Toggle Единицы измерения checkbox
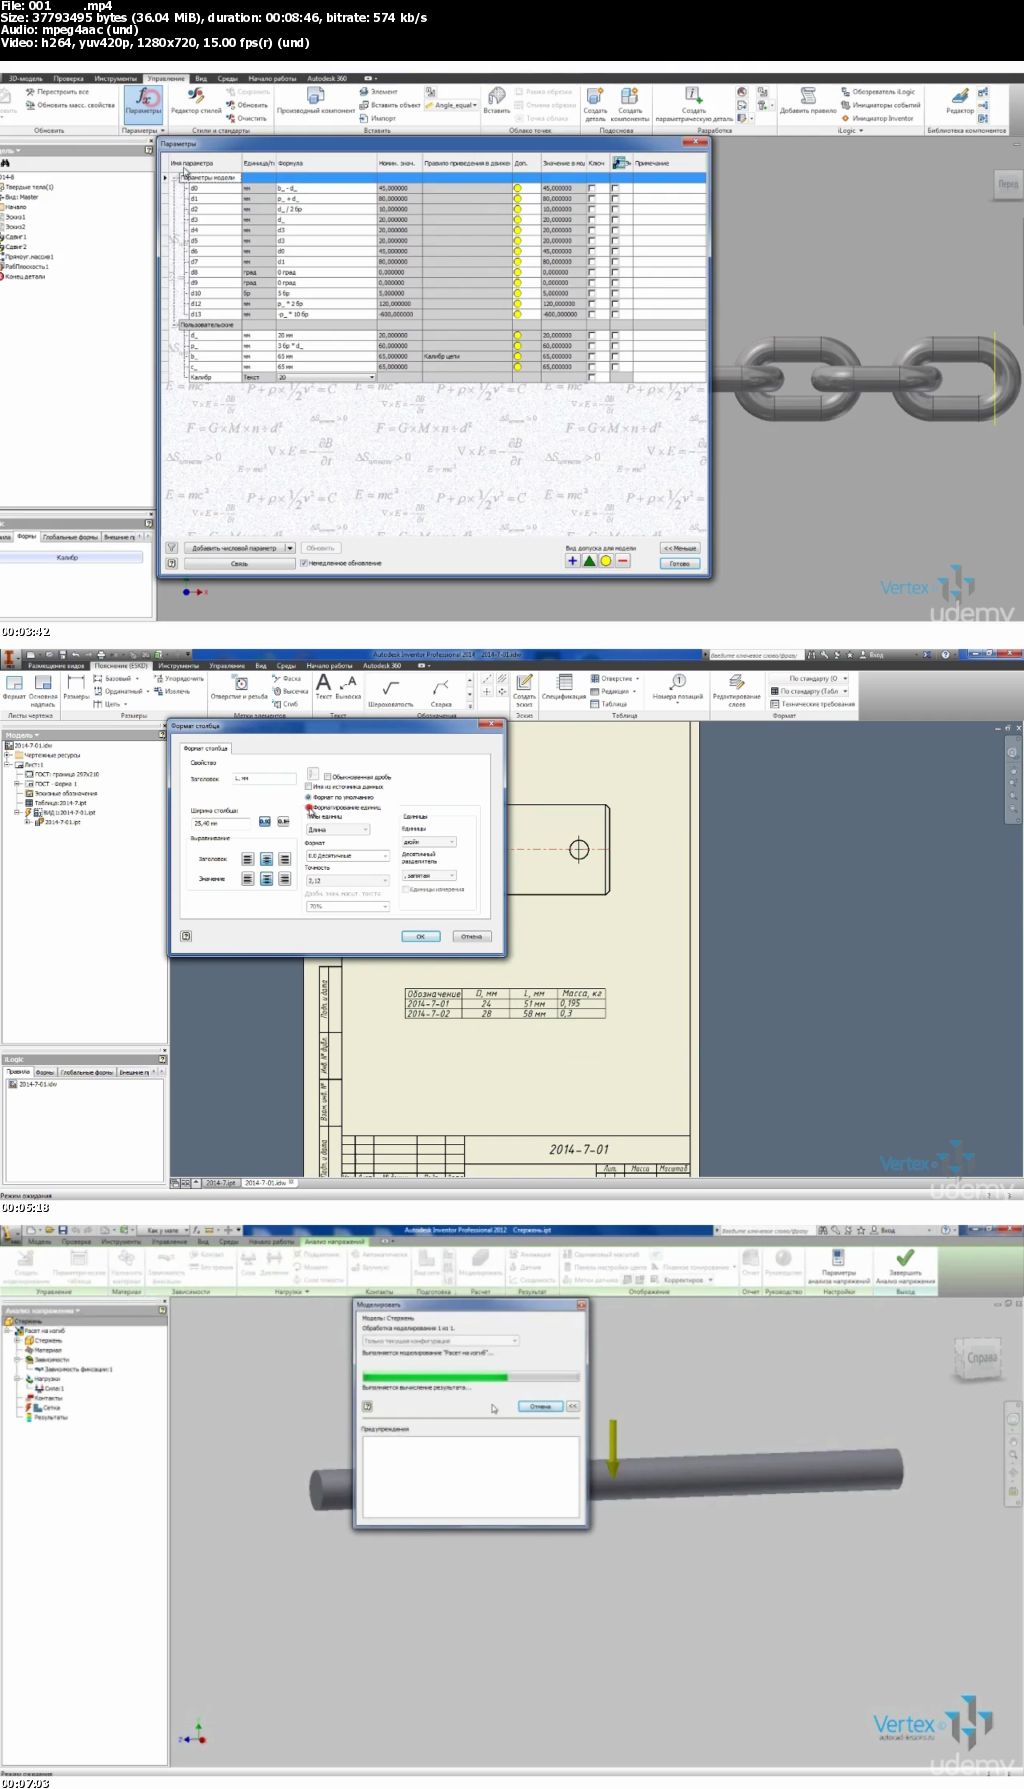1024x1789 pixels. point(405,889)
